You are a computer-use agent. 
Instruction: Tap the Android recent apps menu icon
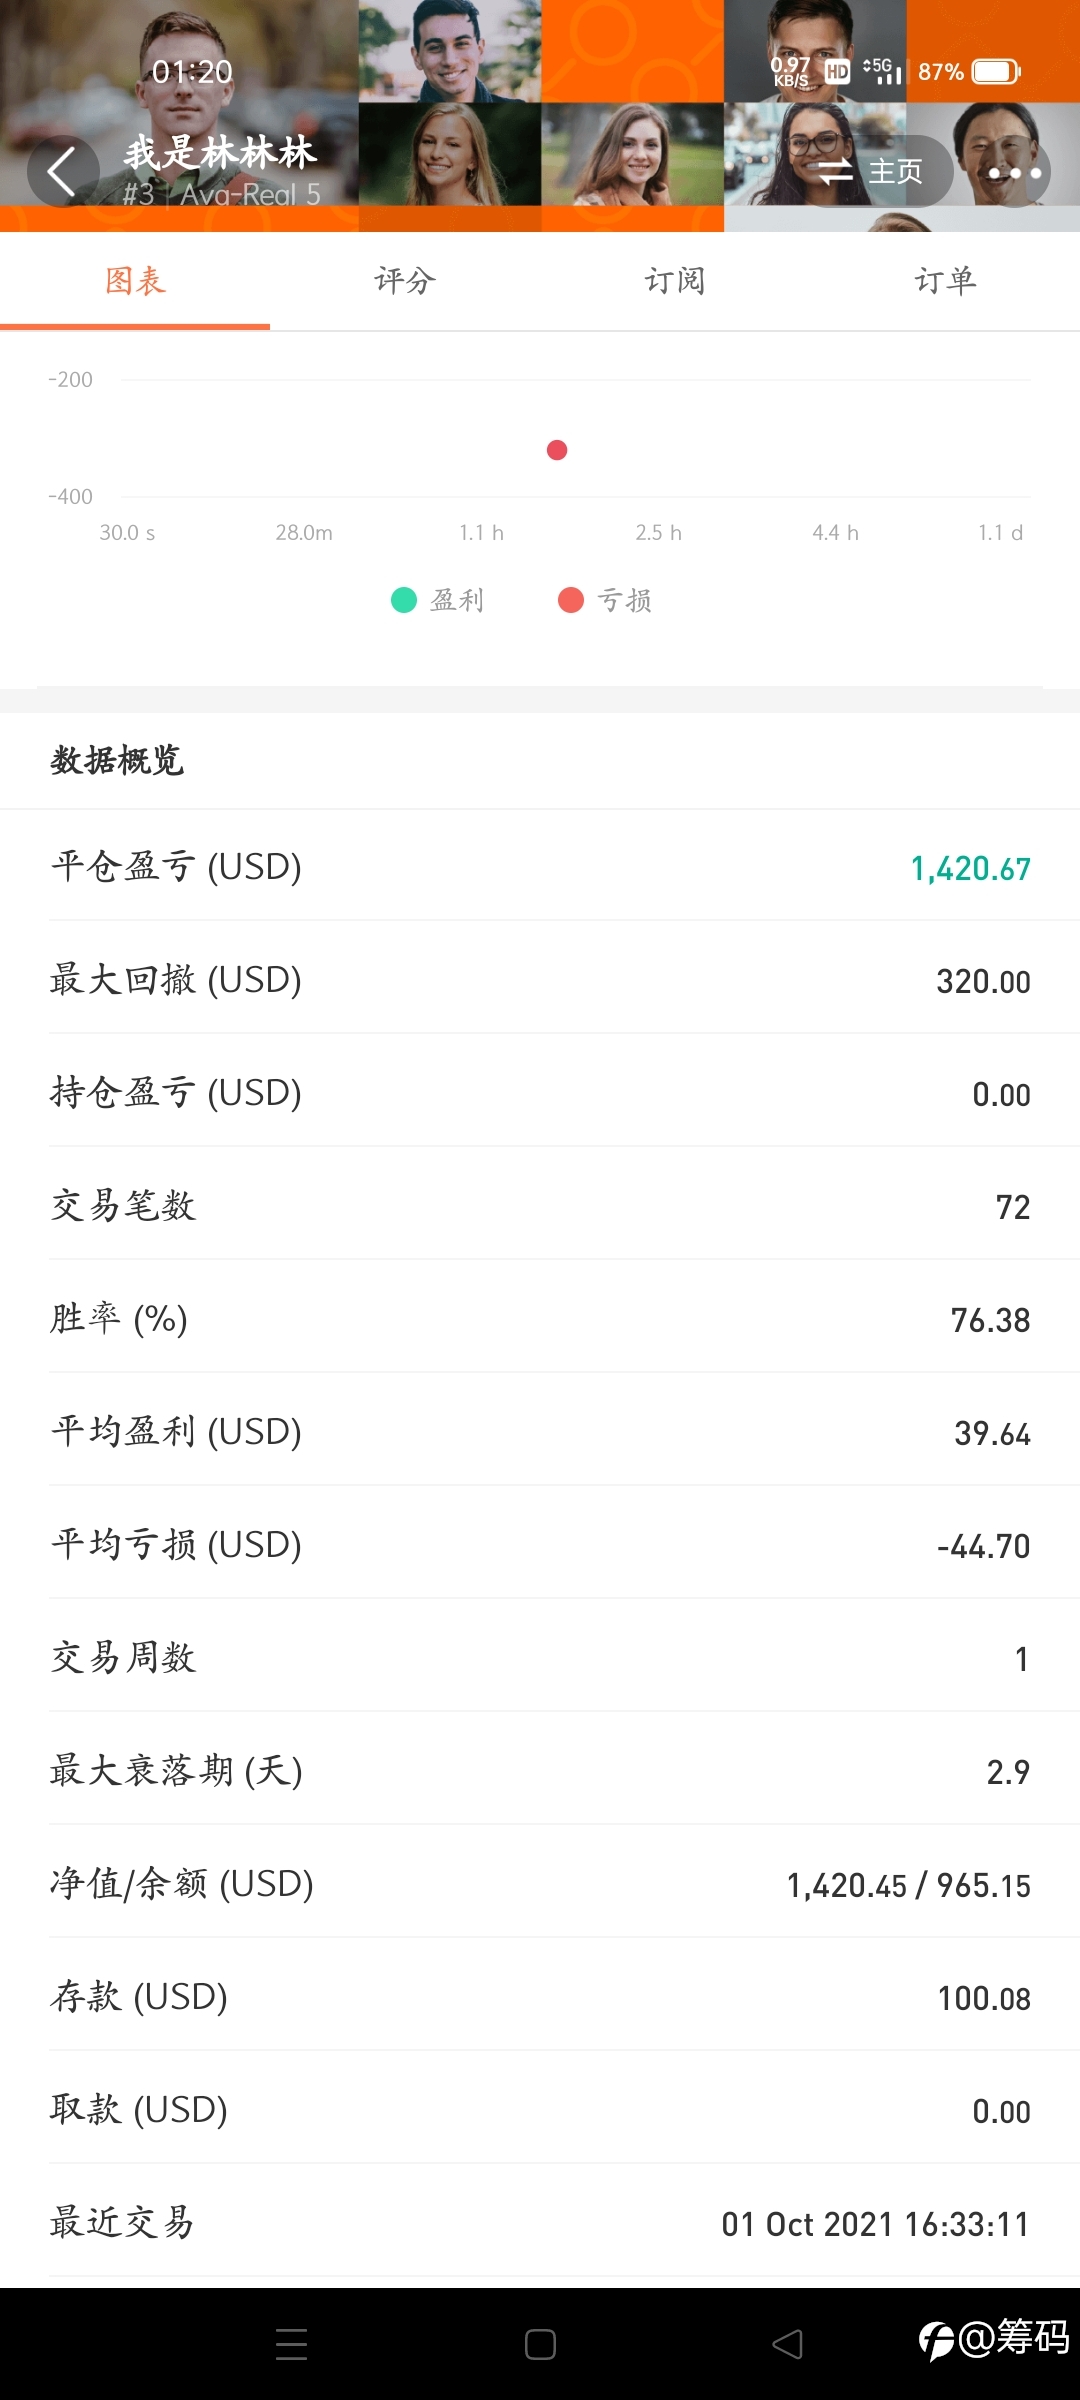pos(291,2344)
